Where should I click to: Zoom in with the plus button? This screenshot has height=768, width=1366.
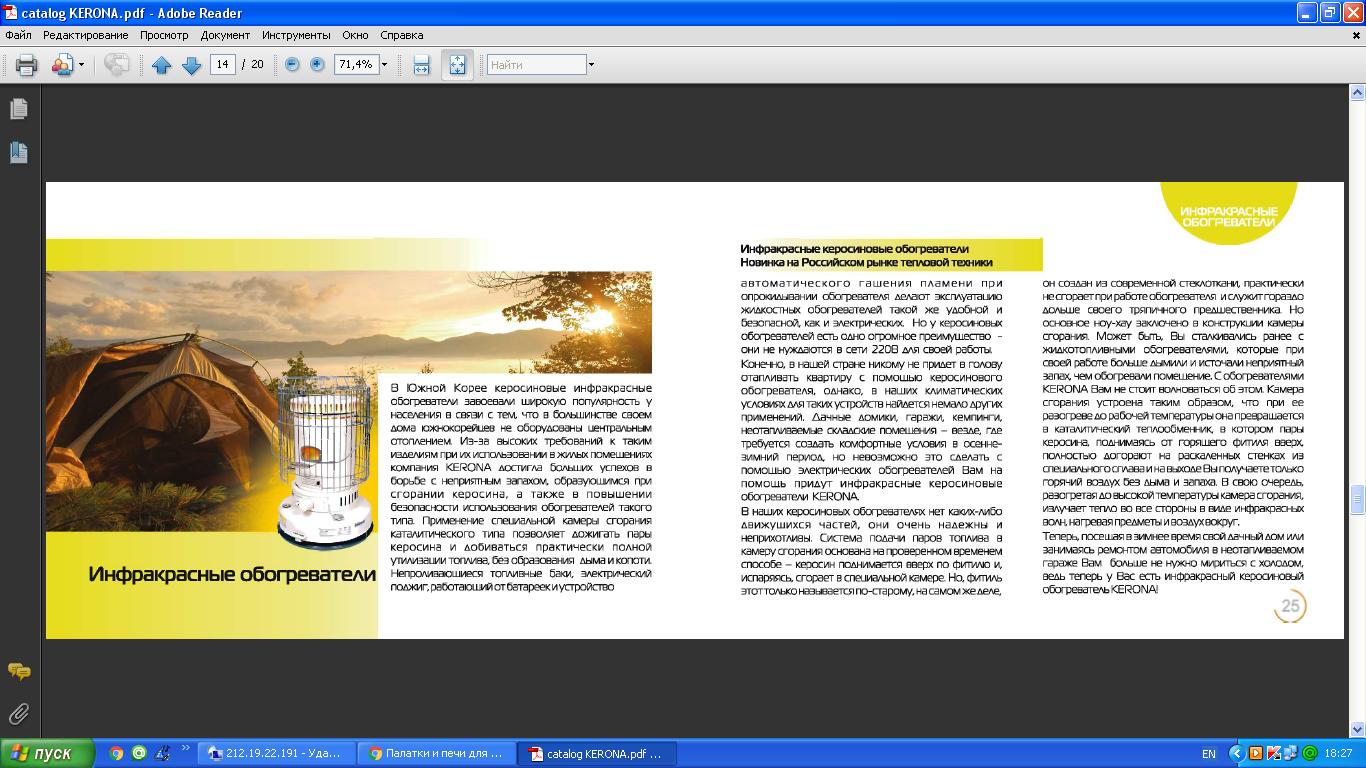coord(317,64)
